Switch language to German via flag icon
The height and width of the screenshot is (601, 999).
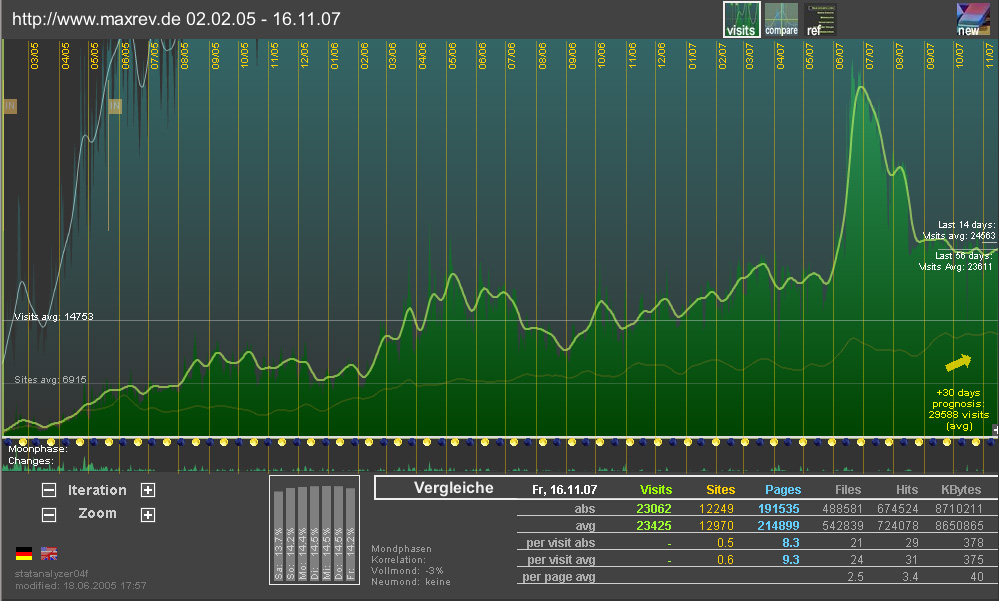tap(24, 552)
